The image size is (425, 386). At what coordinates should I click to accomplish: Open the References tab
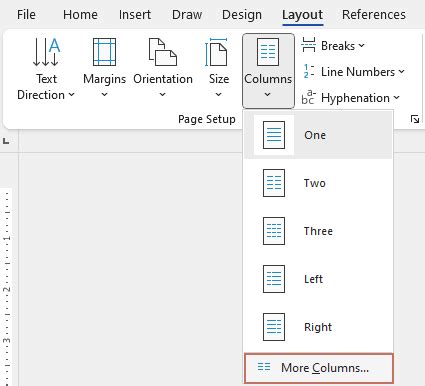374,15
